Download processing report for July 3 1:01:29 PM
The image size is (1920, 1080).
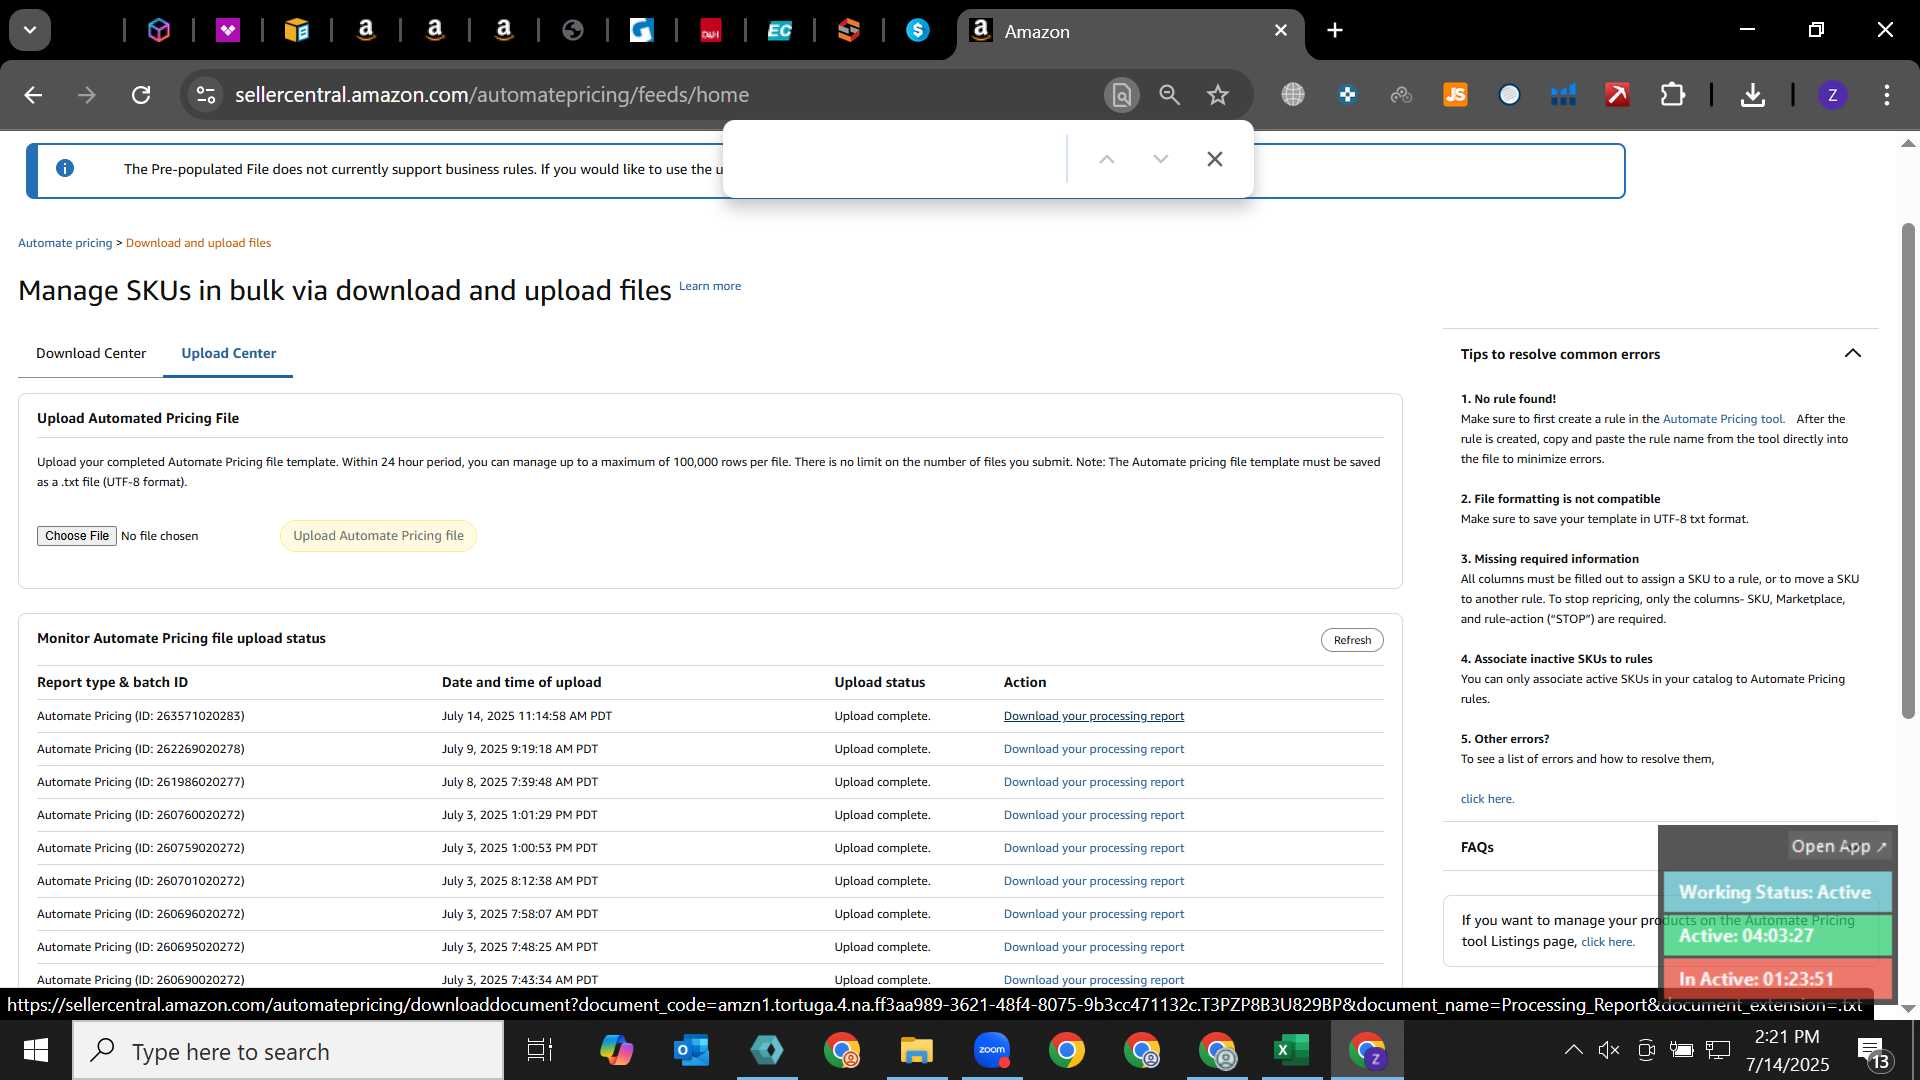point(1093,815)
